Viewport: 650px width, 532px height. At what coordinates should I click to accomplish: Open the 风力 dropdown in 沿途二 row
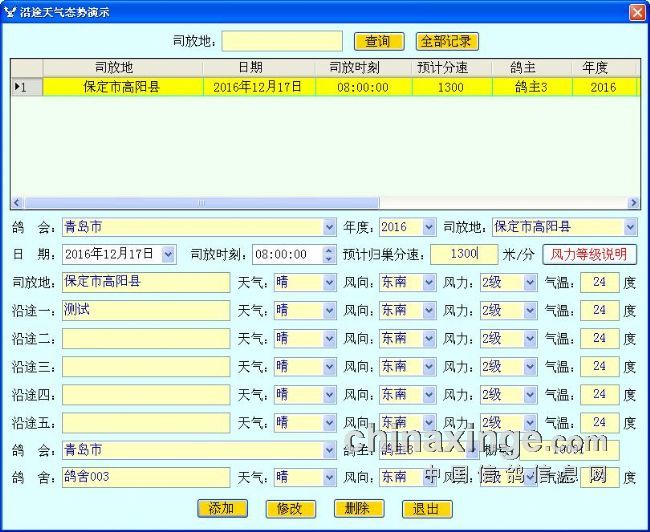530,339
